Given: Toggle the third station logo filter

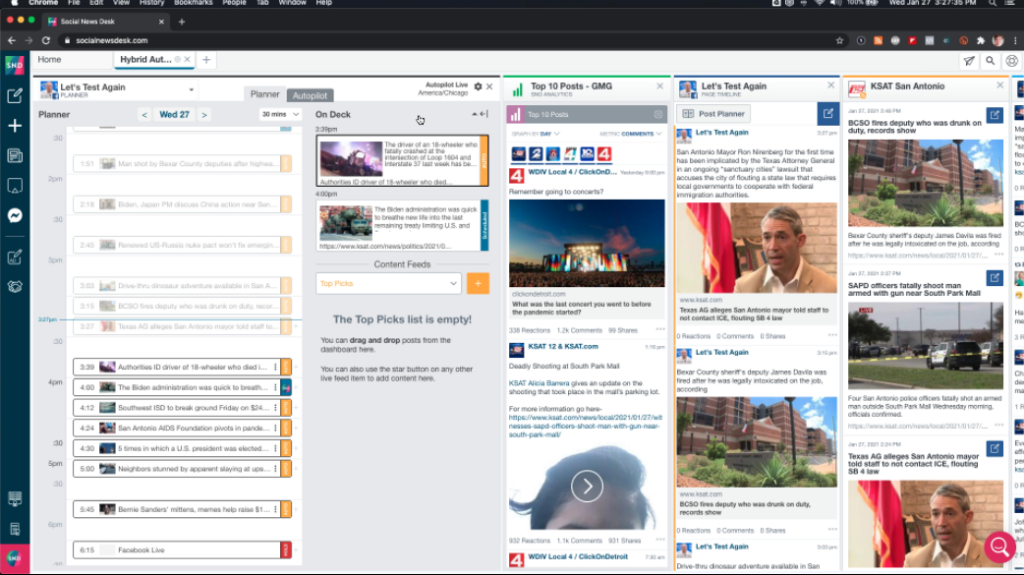Looking at the screenshot, I should (x=553, y=154).
